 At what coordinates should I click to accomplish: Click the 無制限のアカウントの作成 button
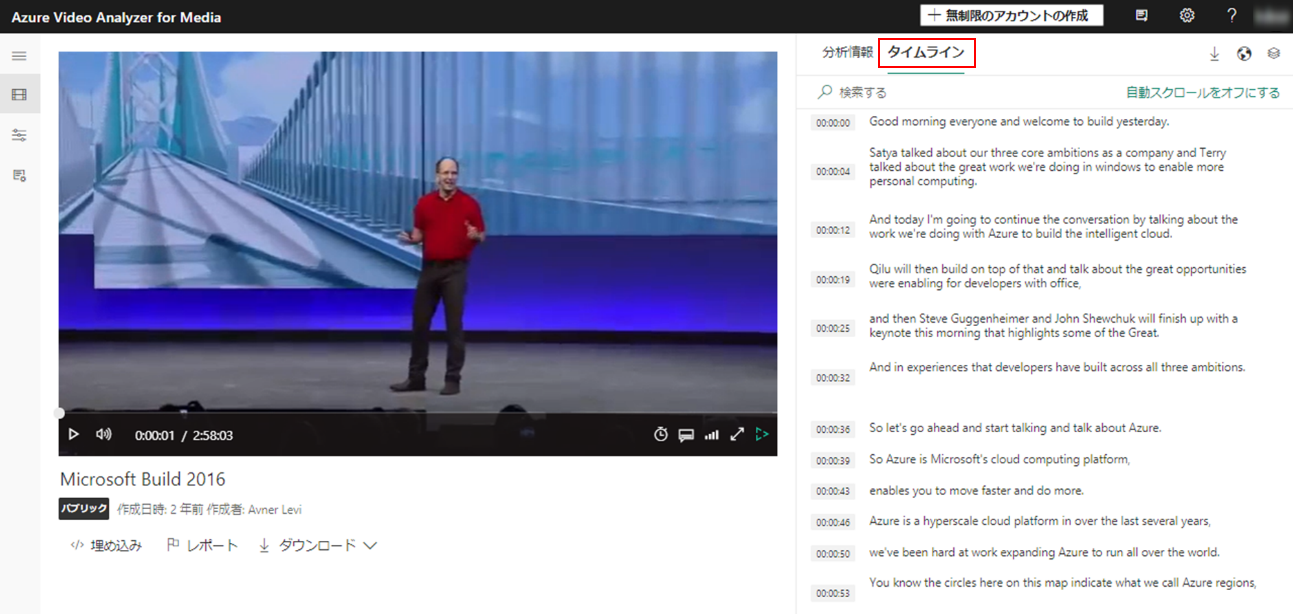tap(1011, 16)
